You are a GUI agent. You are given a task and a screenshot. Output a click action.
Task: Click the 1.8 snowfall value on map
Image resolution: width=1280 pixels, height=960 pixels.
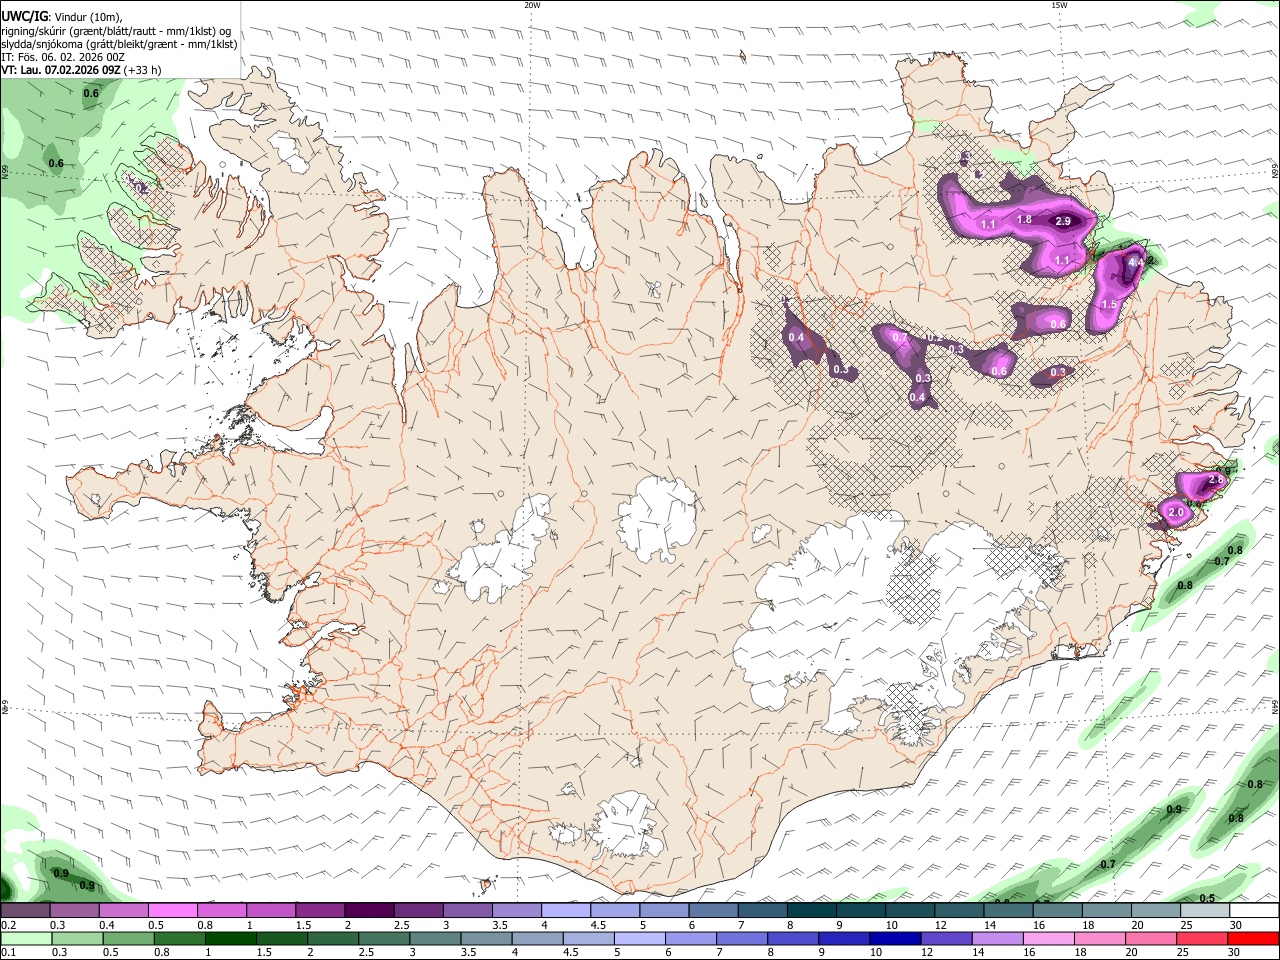[1024, 220]
